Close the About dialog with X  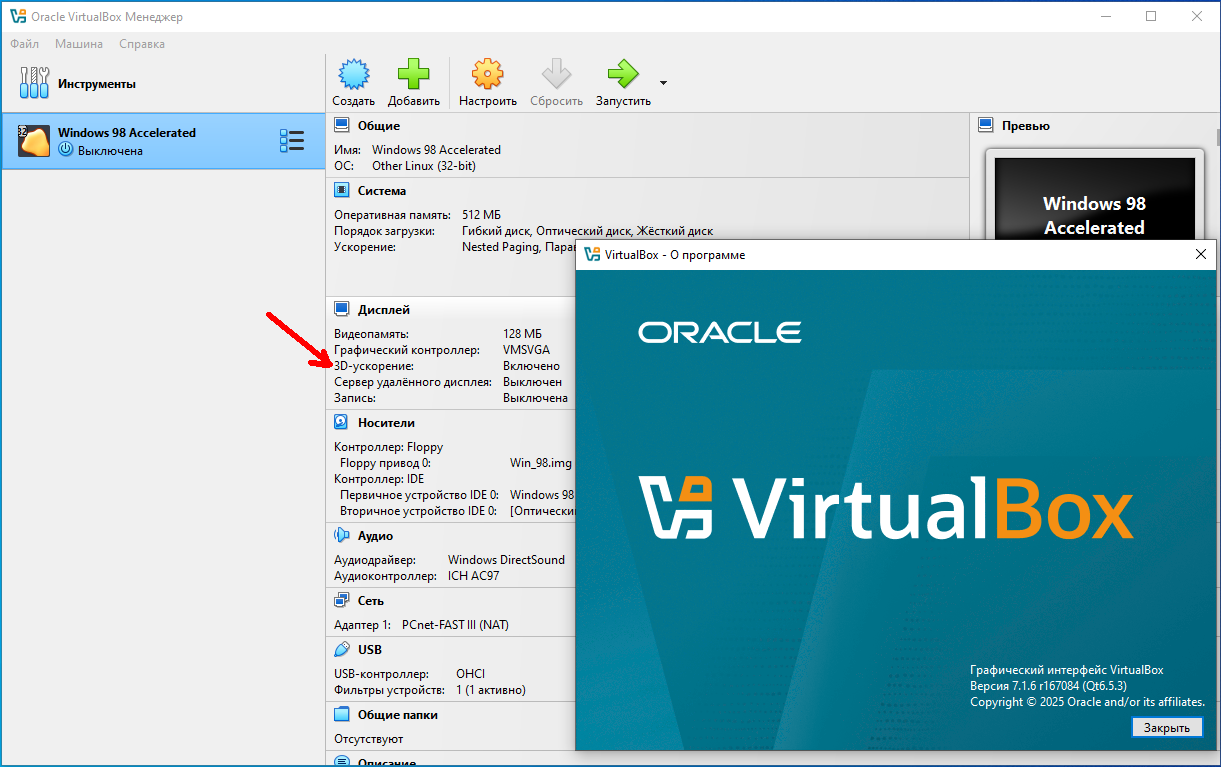[1201, 254]
